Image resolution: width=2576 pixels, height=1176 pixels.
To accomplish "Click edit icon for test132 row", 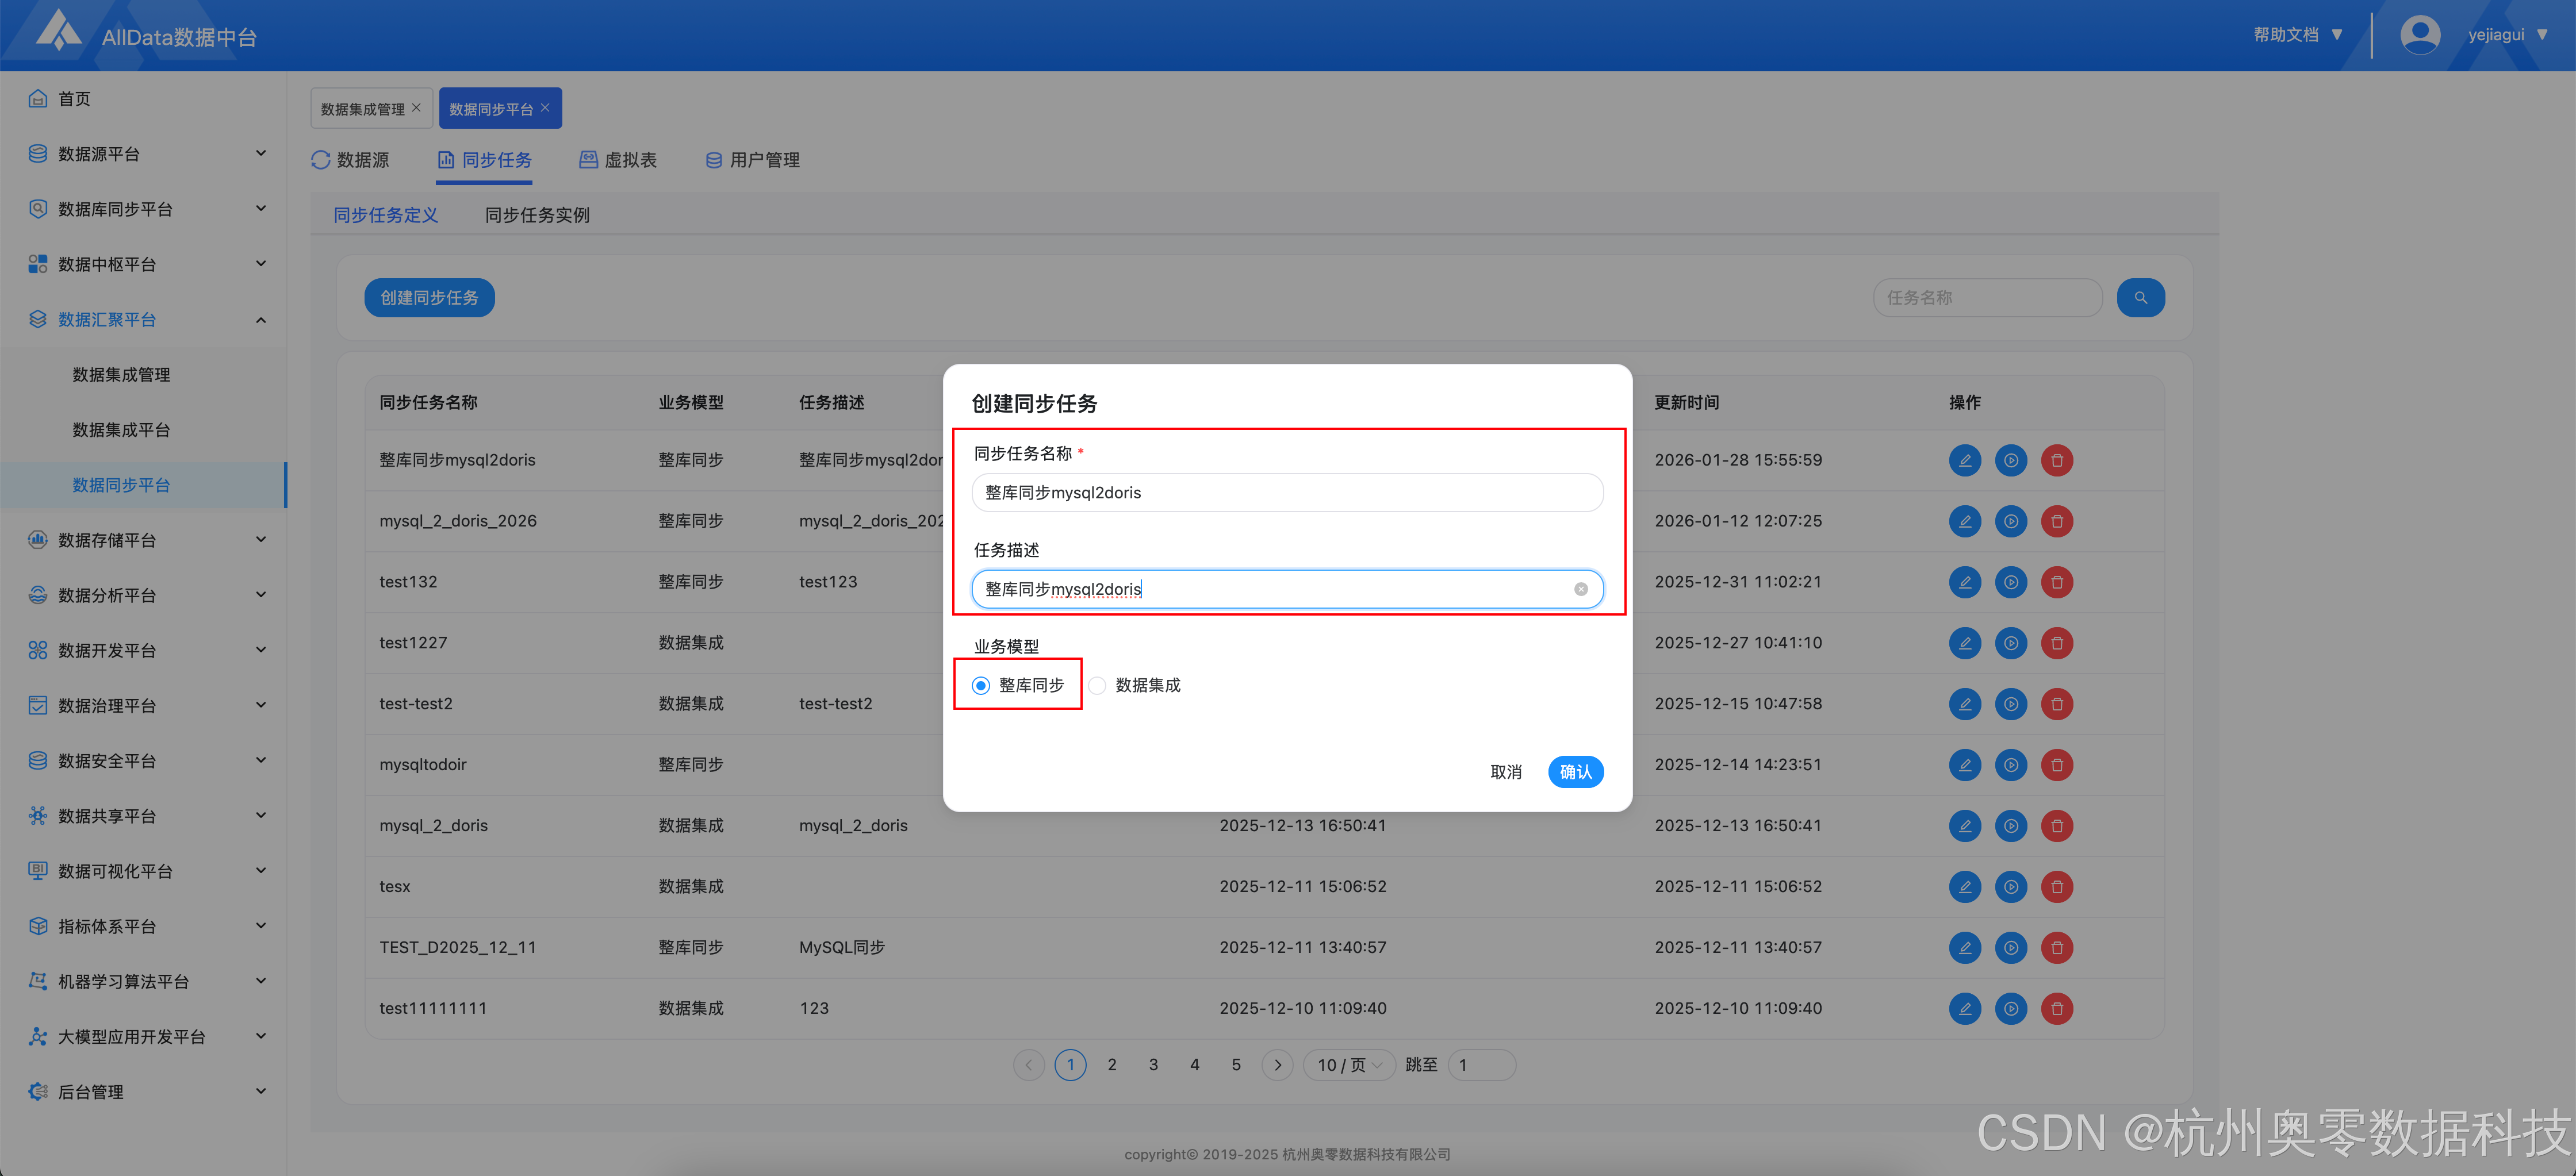I will (1964, 582).
